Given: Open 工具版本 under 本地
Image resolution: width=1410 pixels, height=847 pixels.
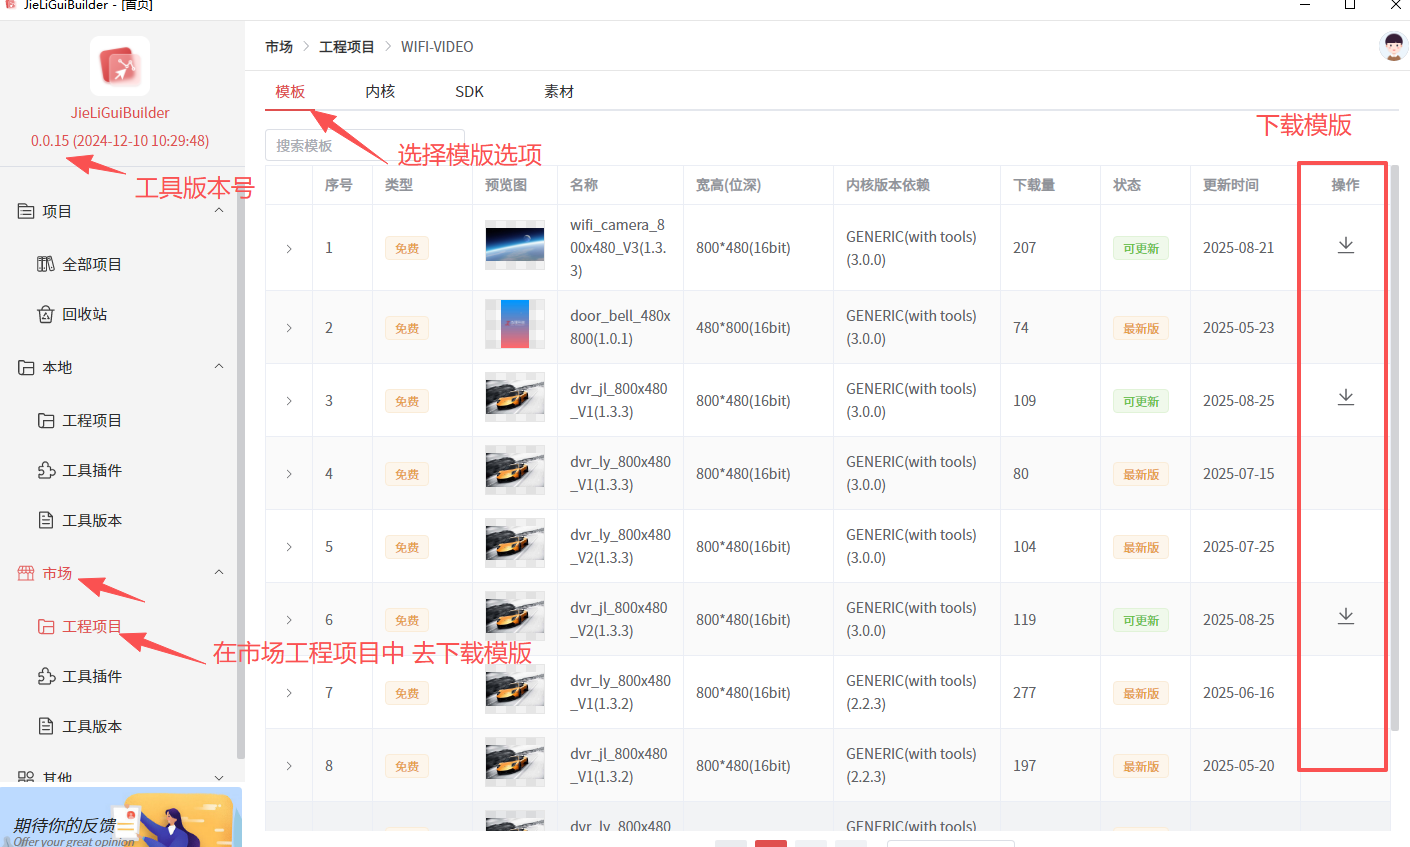Looking at the screenshot, I should [x=80, y=520].
